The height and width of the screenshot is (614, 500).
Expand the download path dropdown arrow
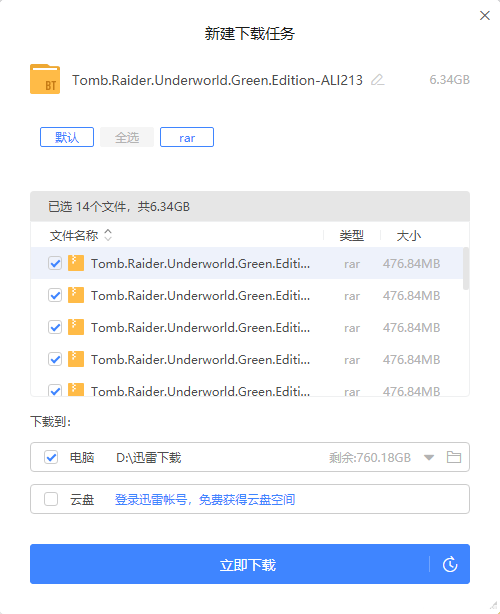(429, 457)
